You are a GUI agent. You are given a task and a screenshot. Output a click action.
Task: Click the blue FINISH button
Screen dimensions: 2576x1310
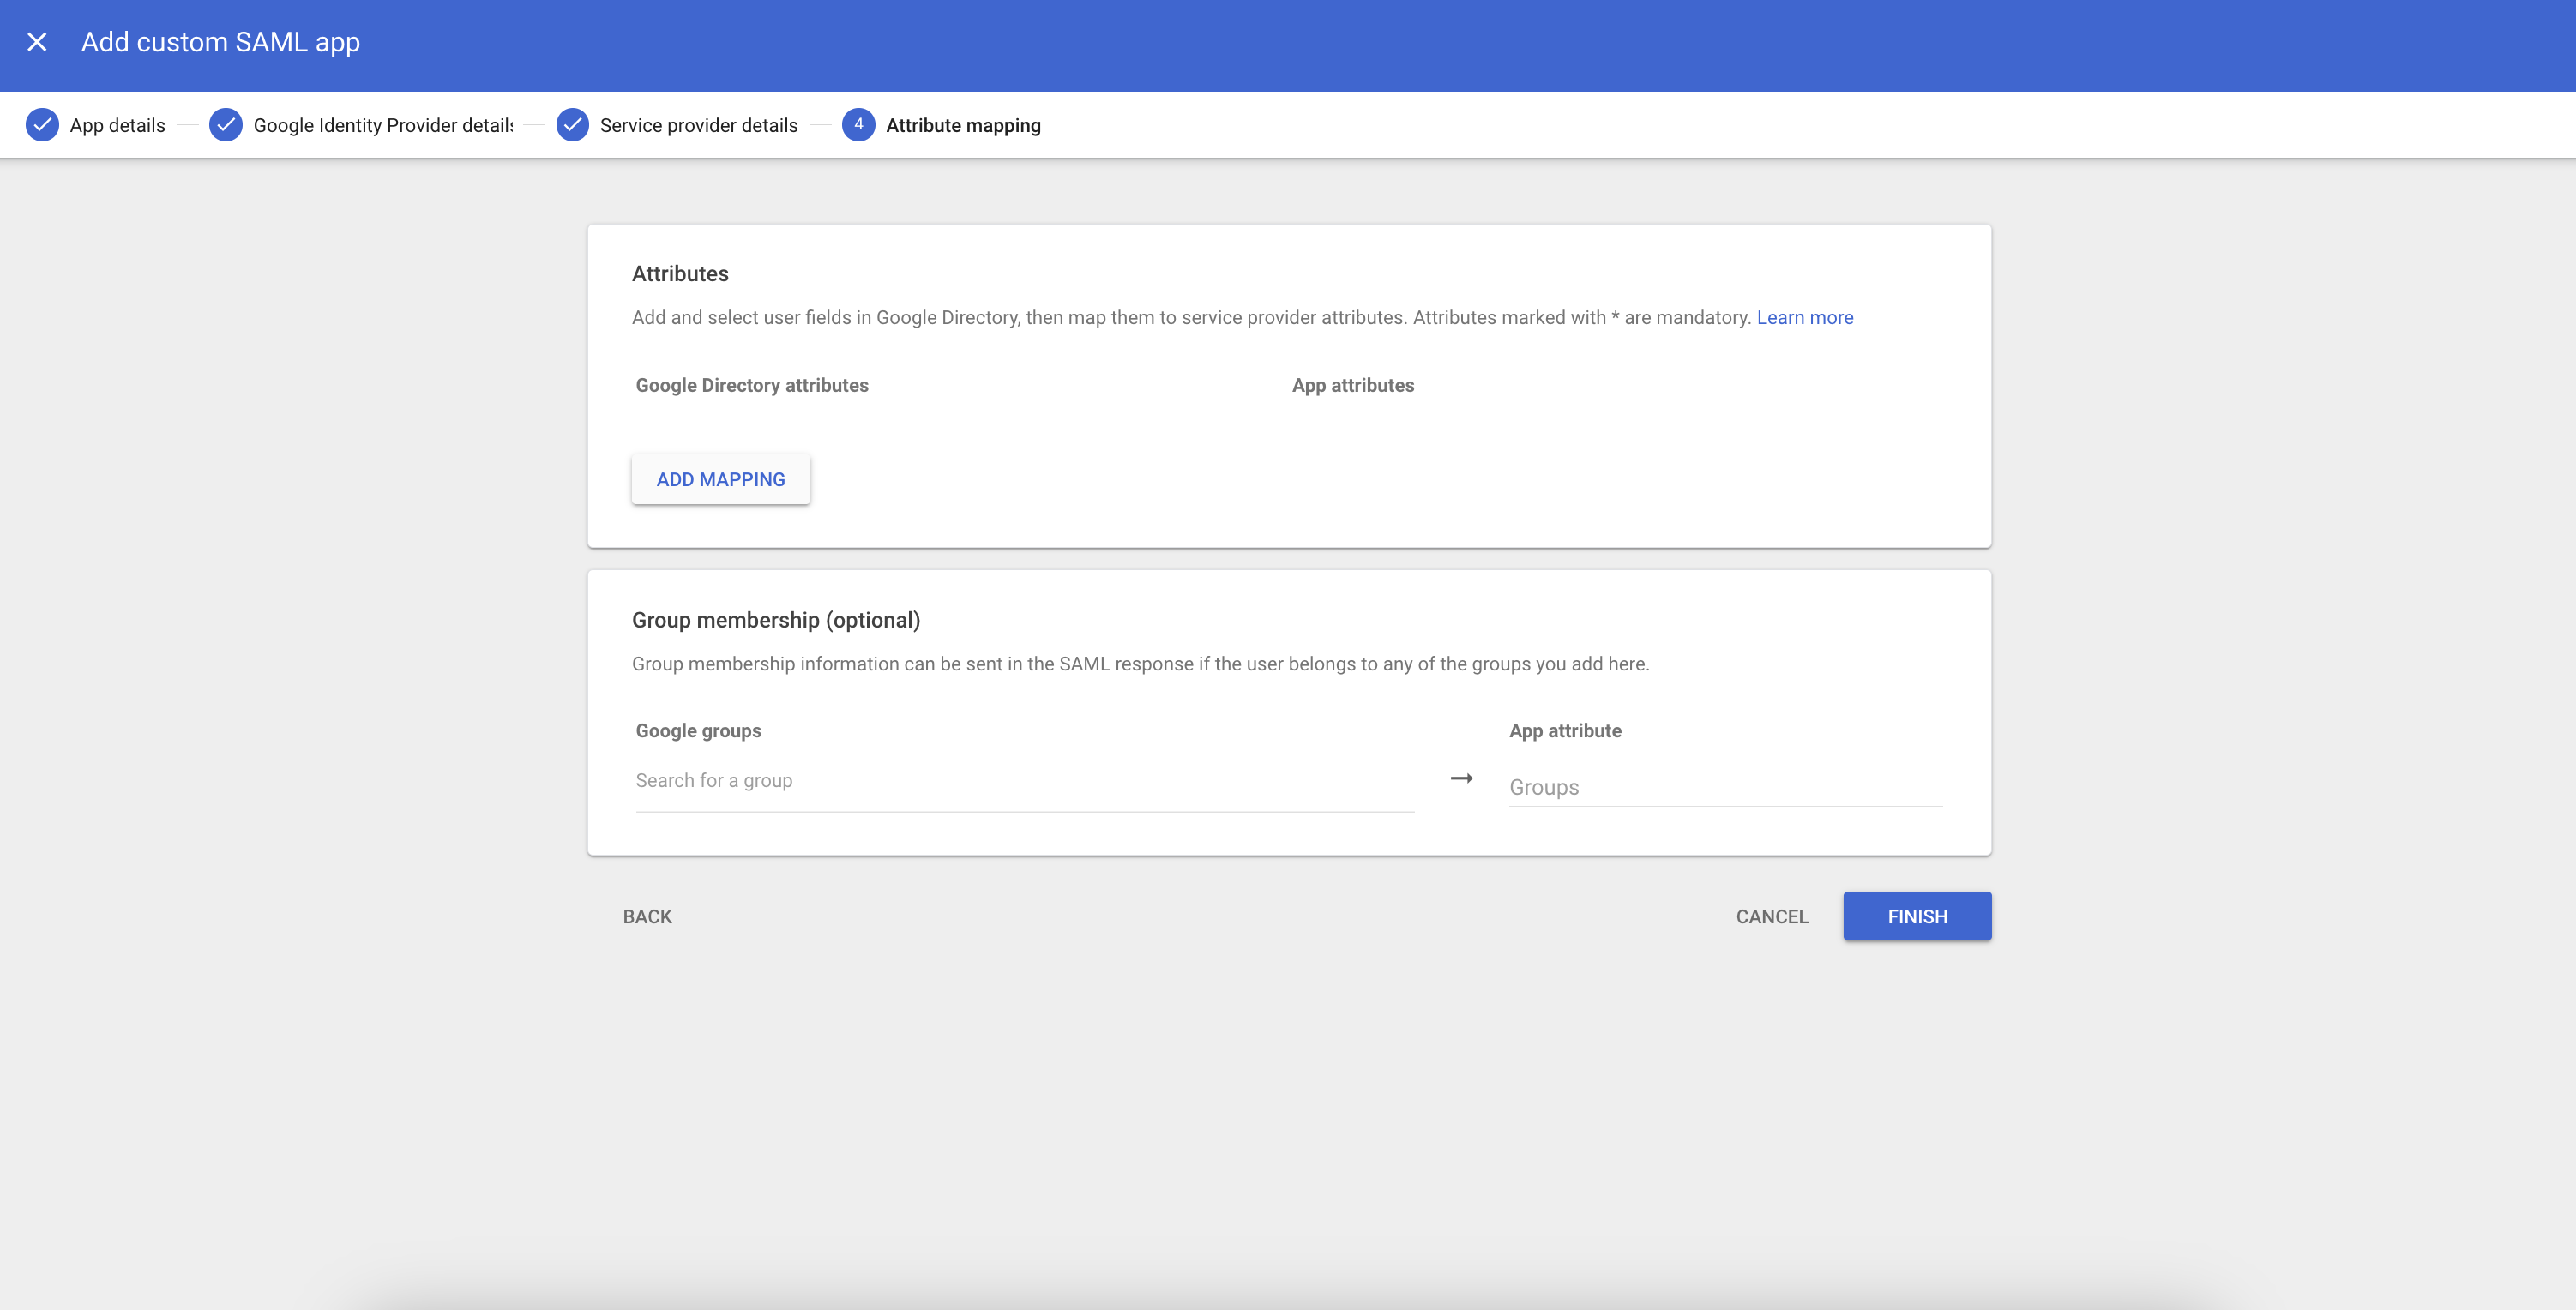tap(1916, 916)
